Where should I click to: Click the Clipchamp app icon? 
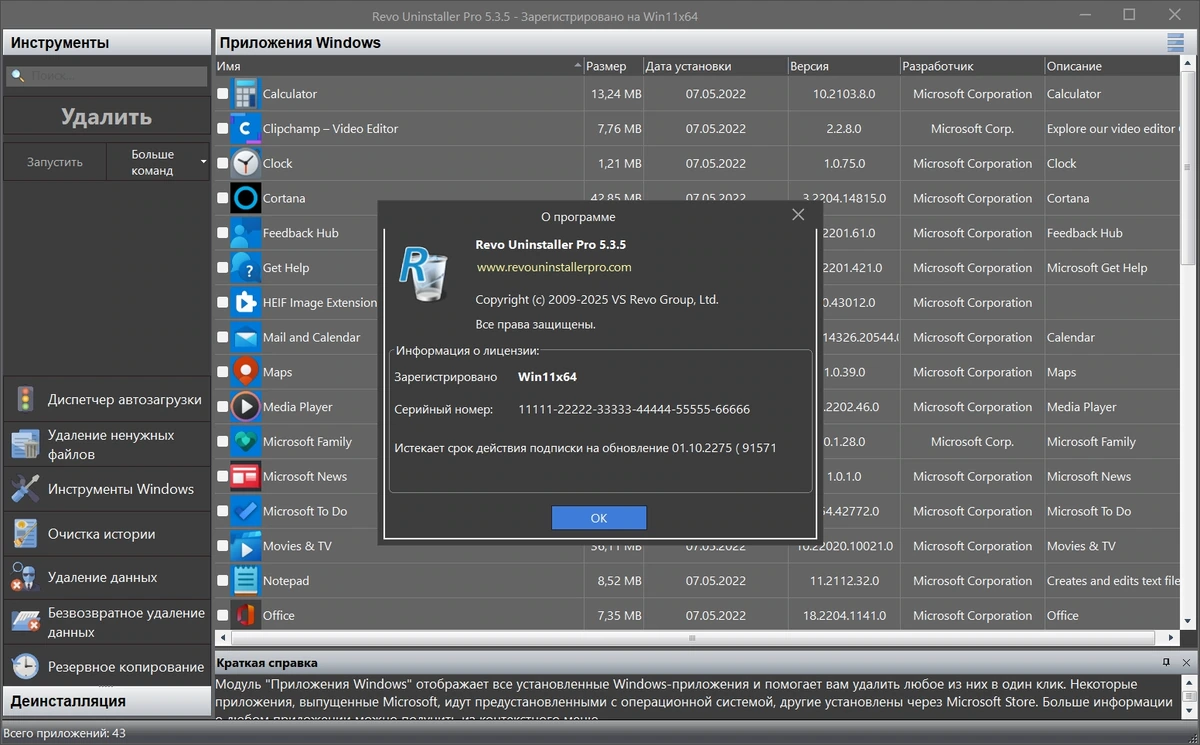[245, 129]
